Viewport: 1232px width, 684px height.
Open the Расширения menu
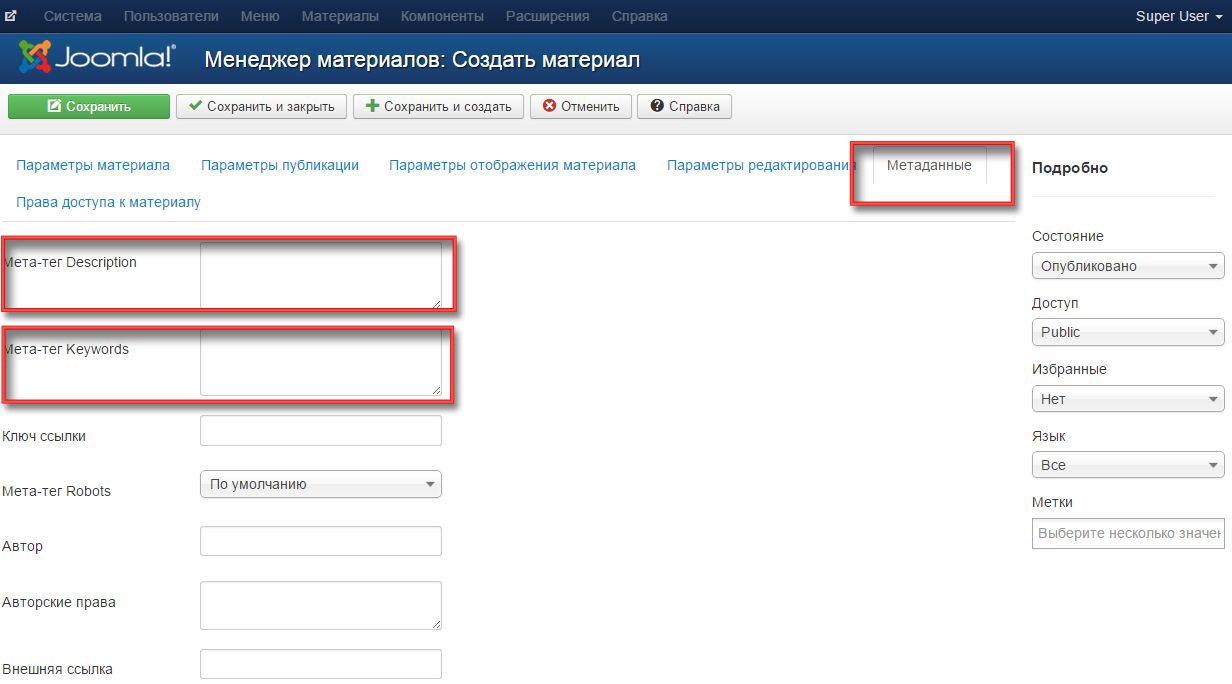pos(547,16)
